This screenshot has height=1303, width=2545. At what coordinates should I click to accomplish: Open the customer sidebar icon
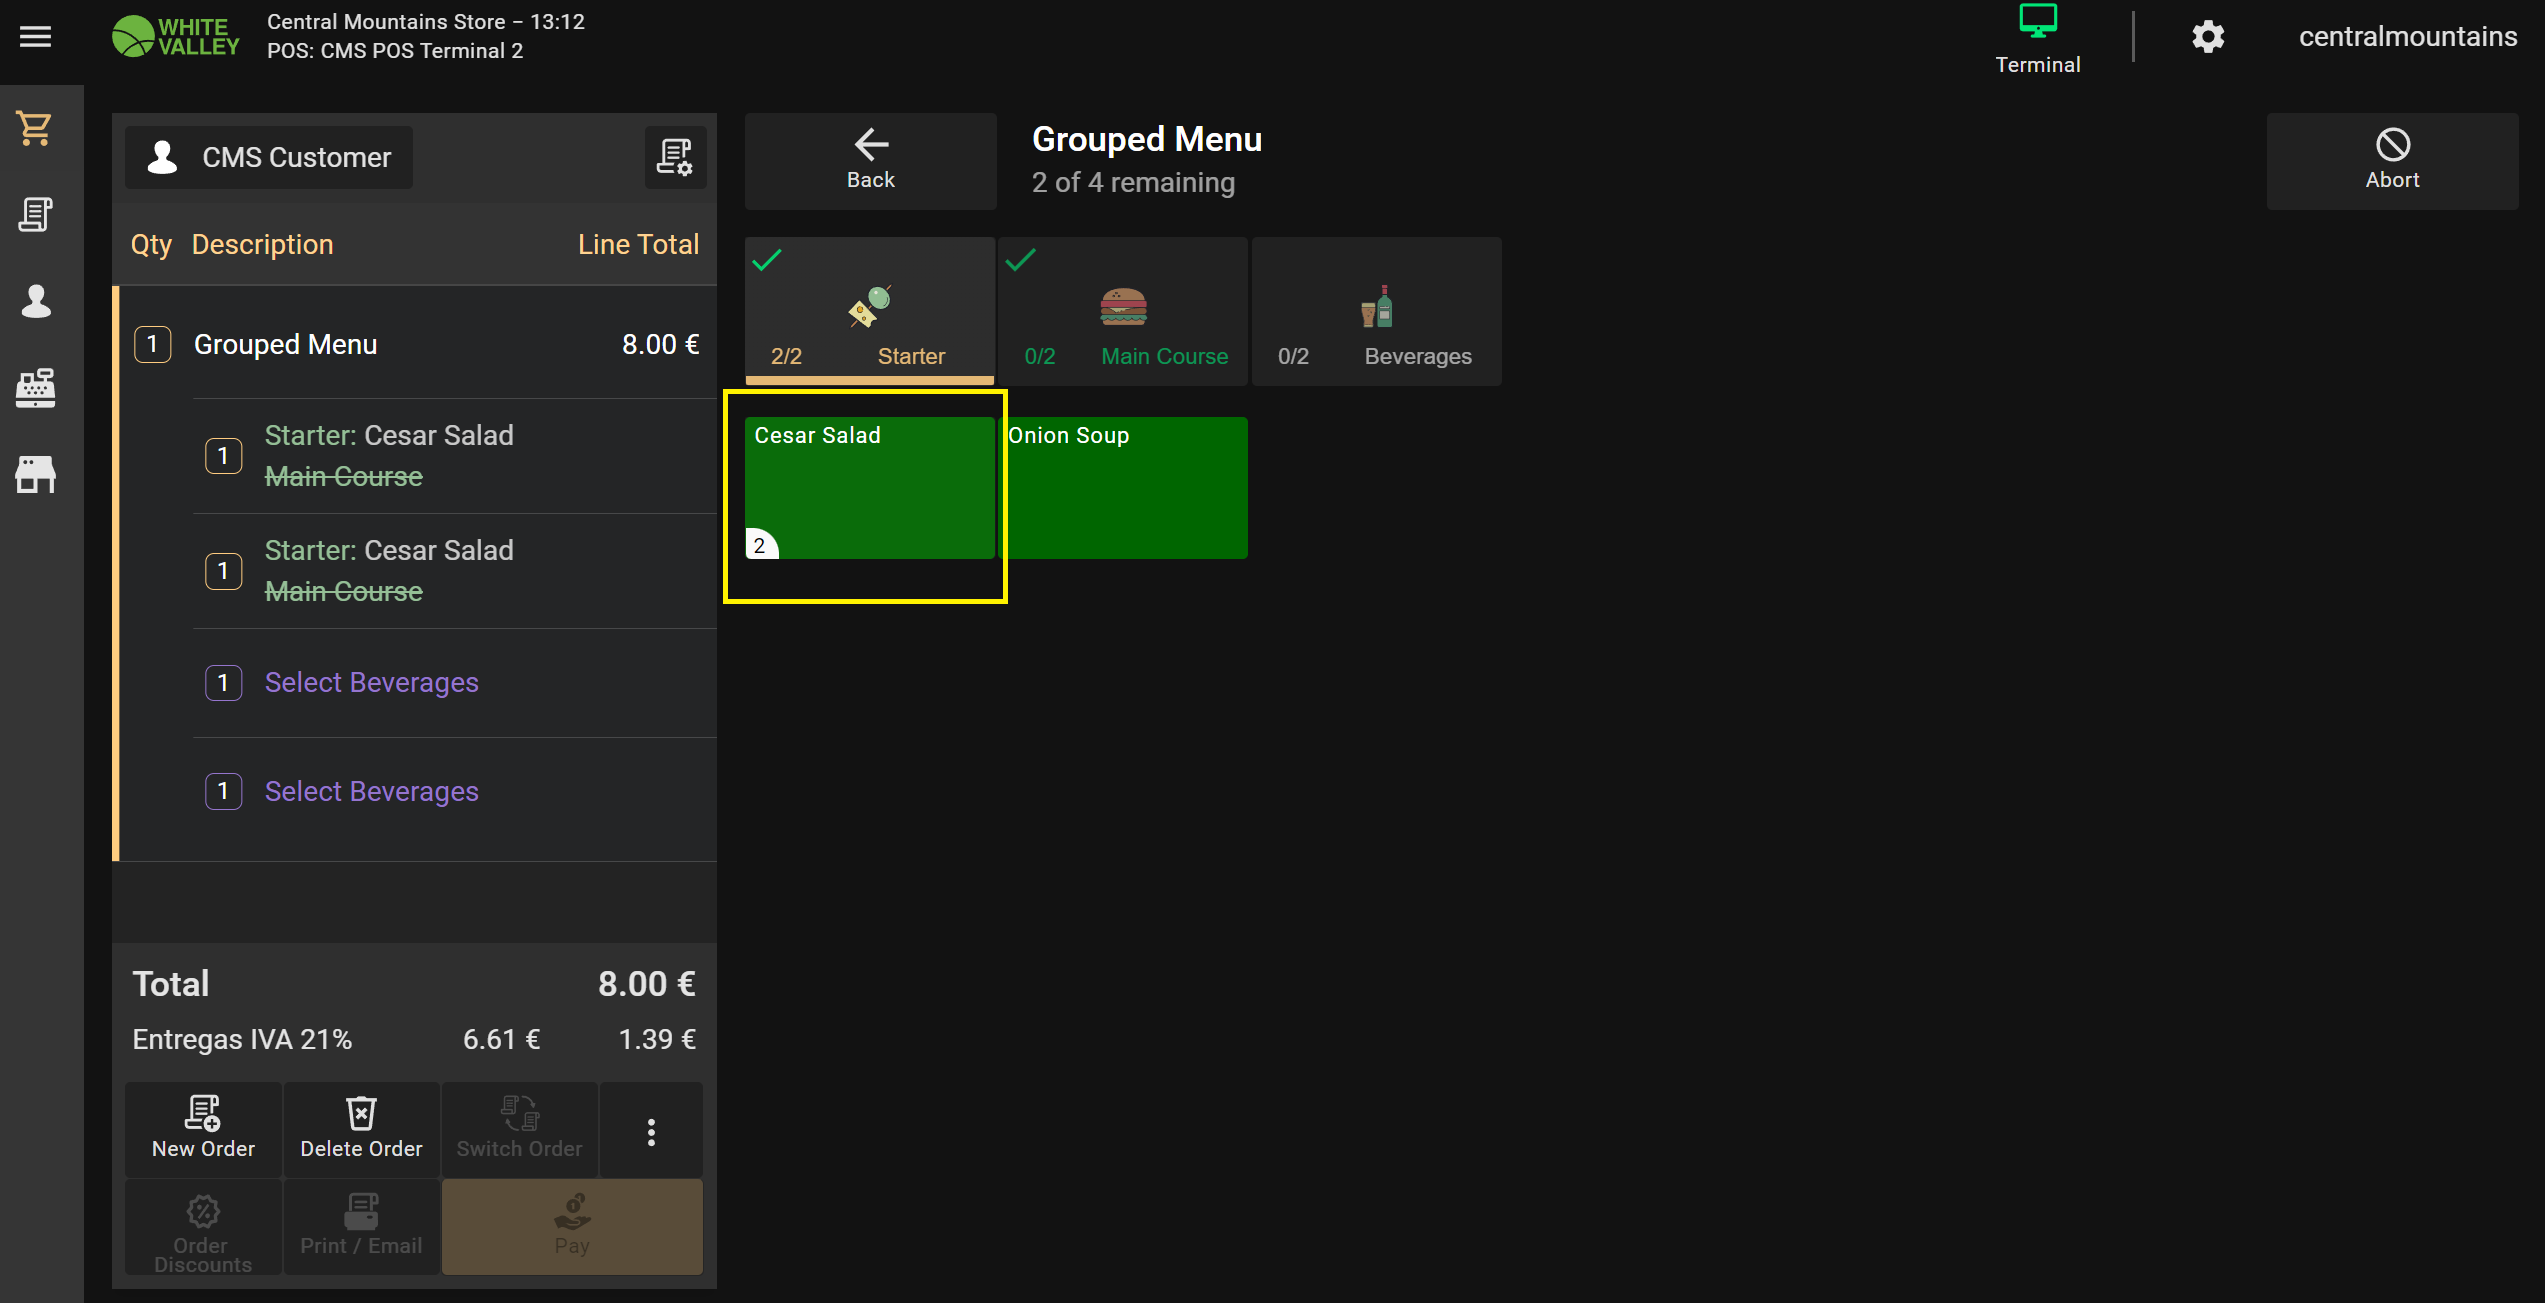pyautogui.click(x=36, y=301)
